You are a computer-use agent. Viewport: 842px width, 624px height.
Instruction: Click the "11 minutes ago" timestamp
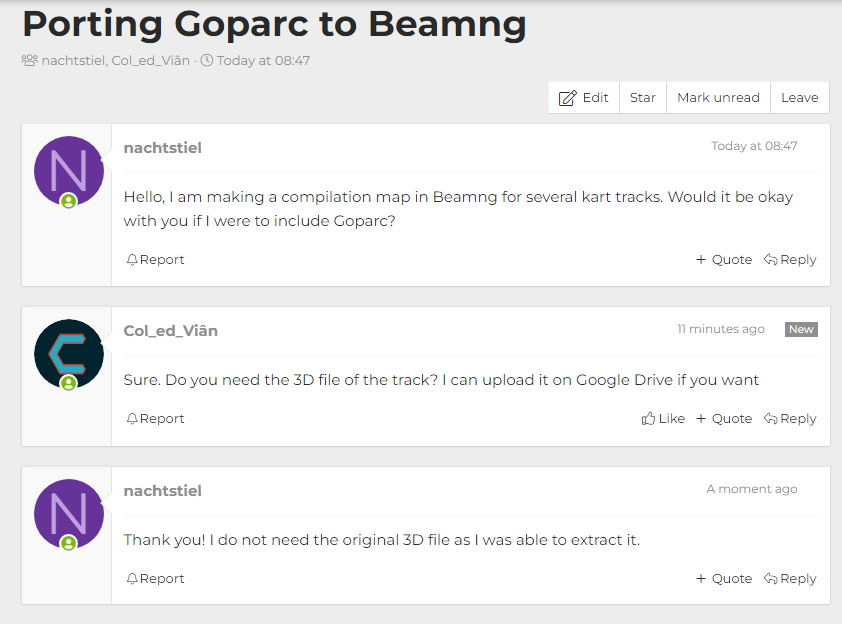[720, 329]
